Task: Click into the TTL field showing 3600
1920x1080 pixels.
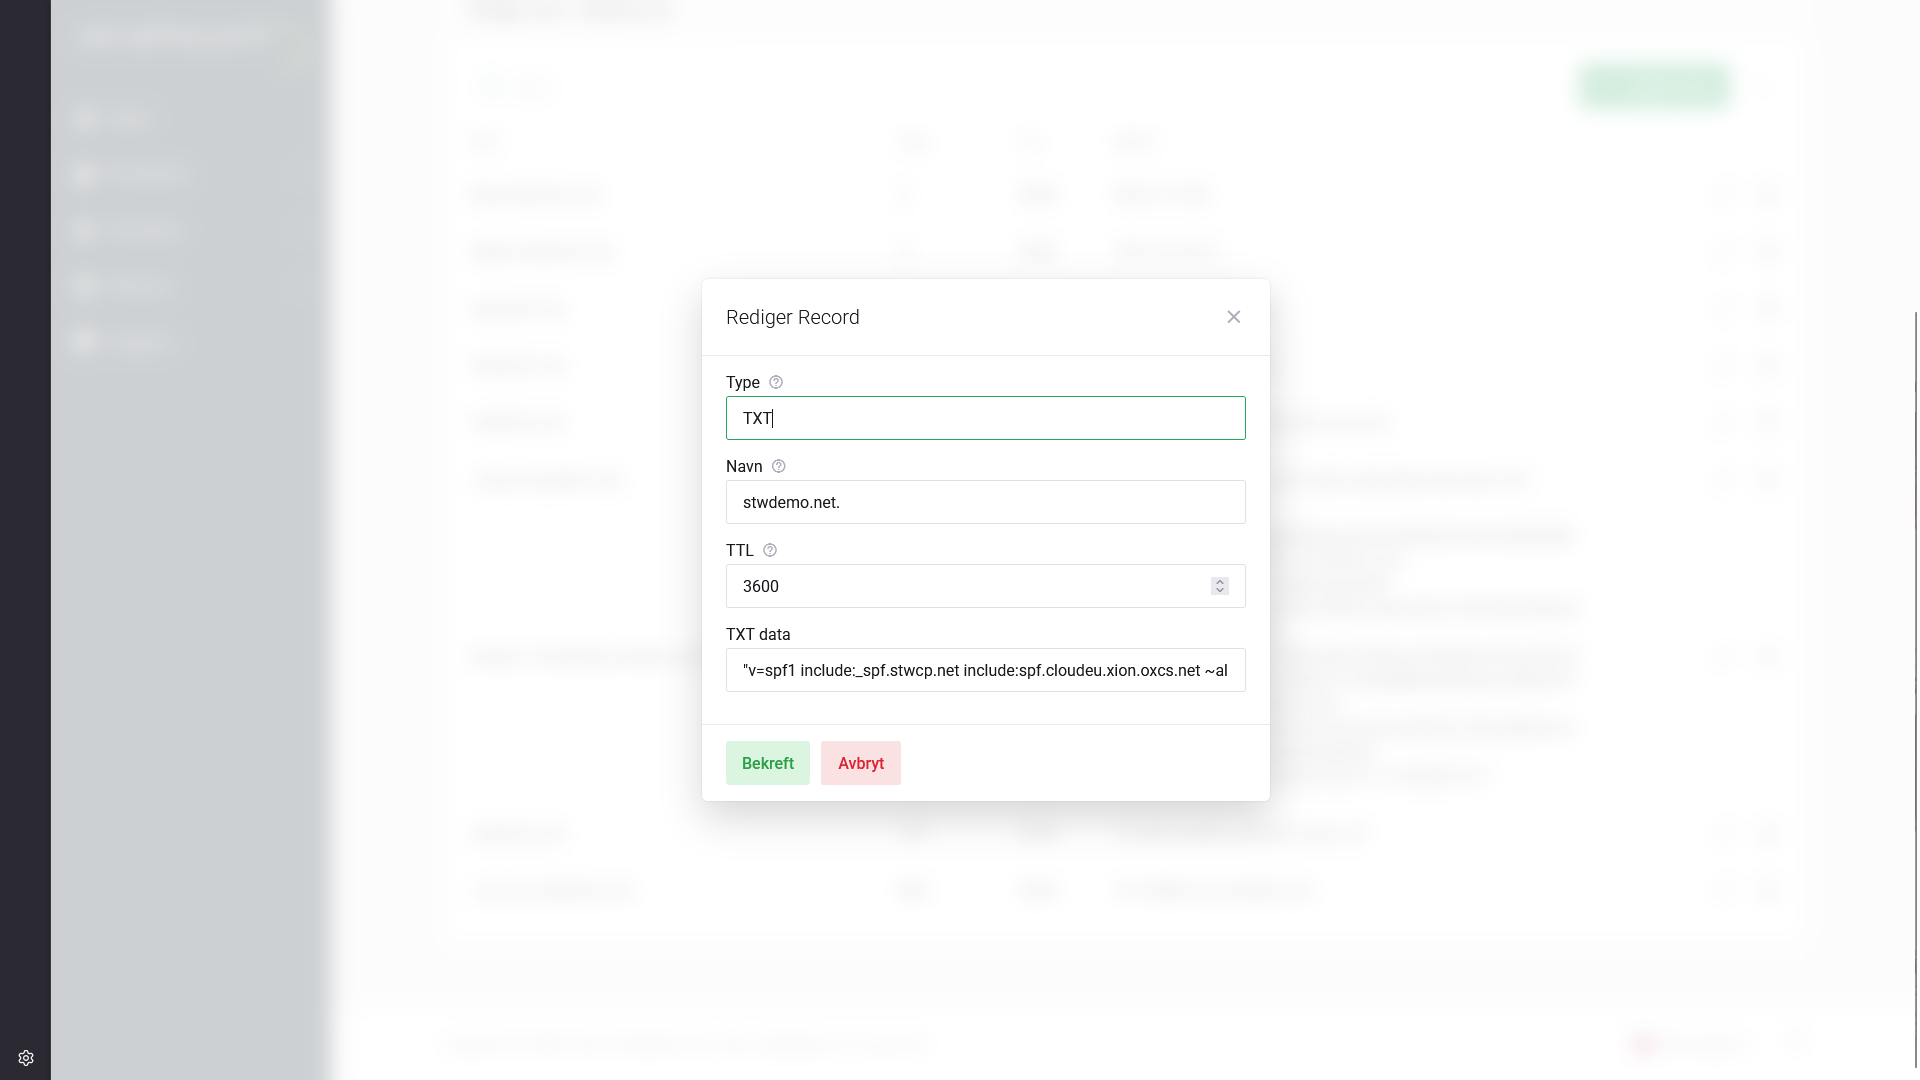Action: [x=970, y=586]
